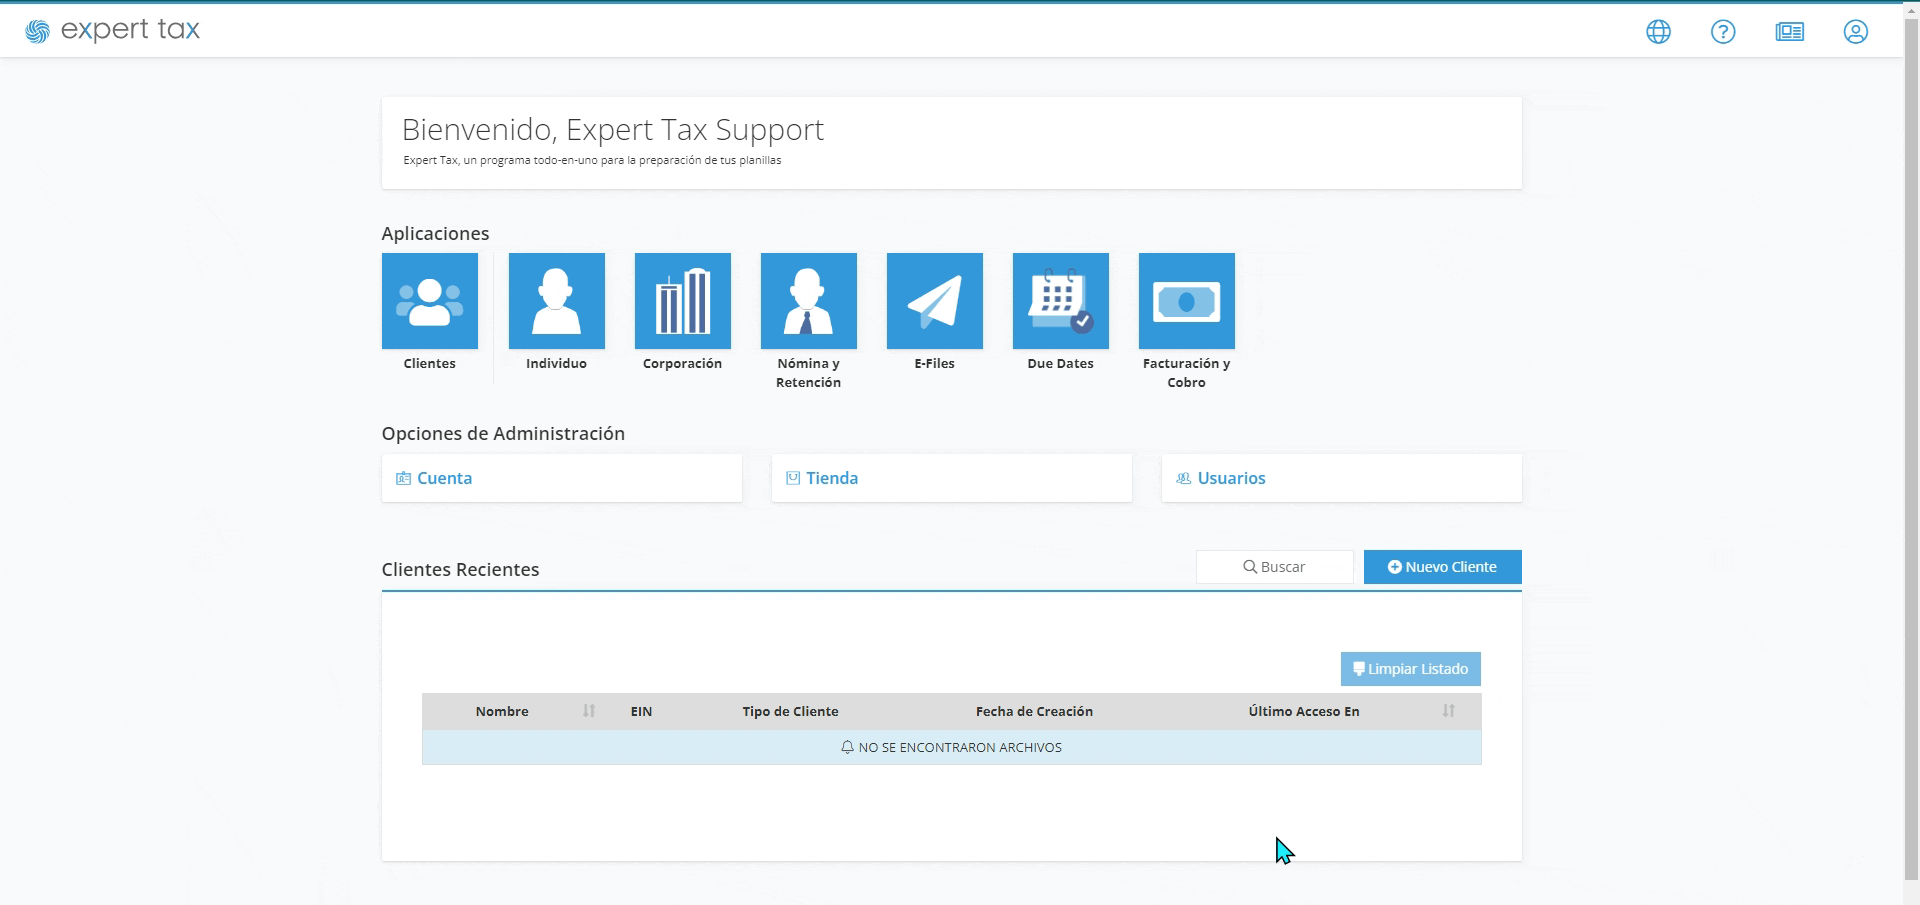Click the Nombre column header

tap(502, 711)
